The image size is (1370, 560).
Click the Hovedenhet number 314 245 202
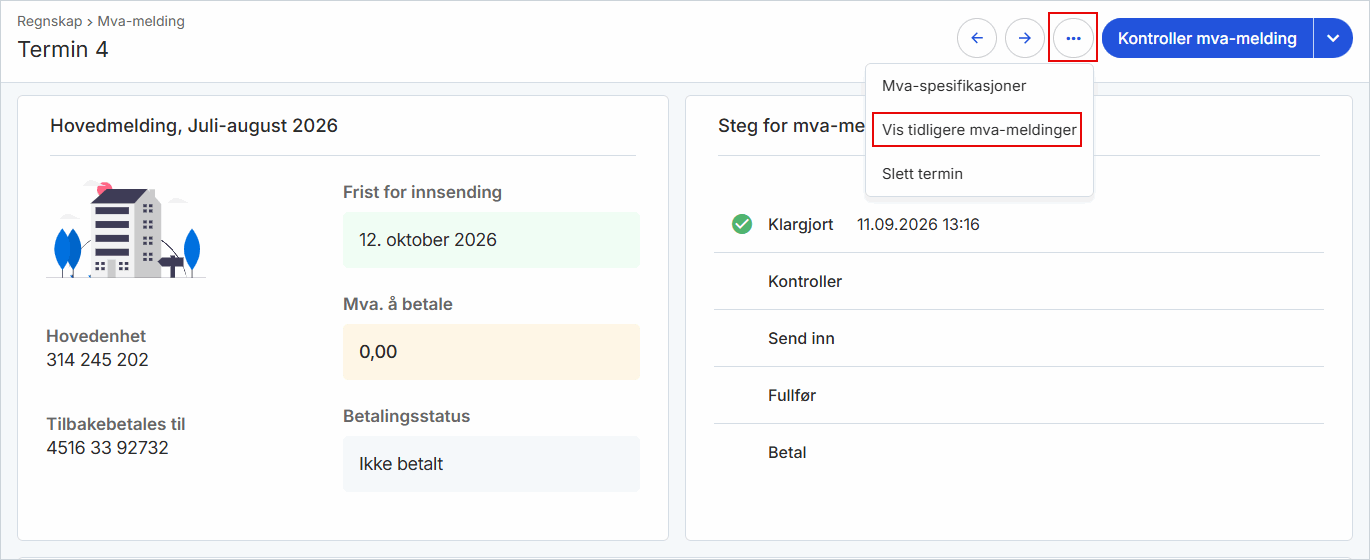(97, 360)
